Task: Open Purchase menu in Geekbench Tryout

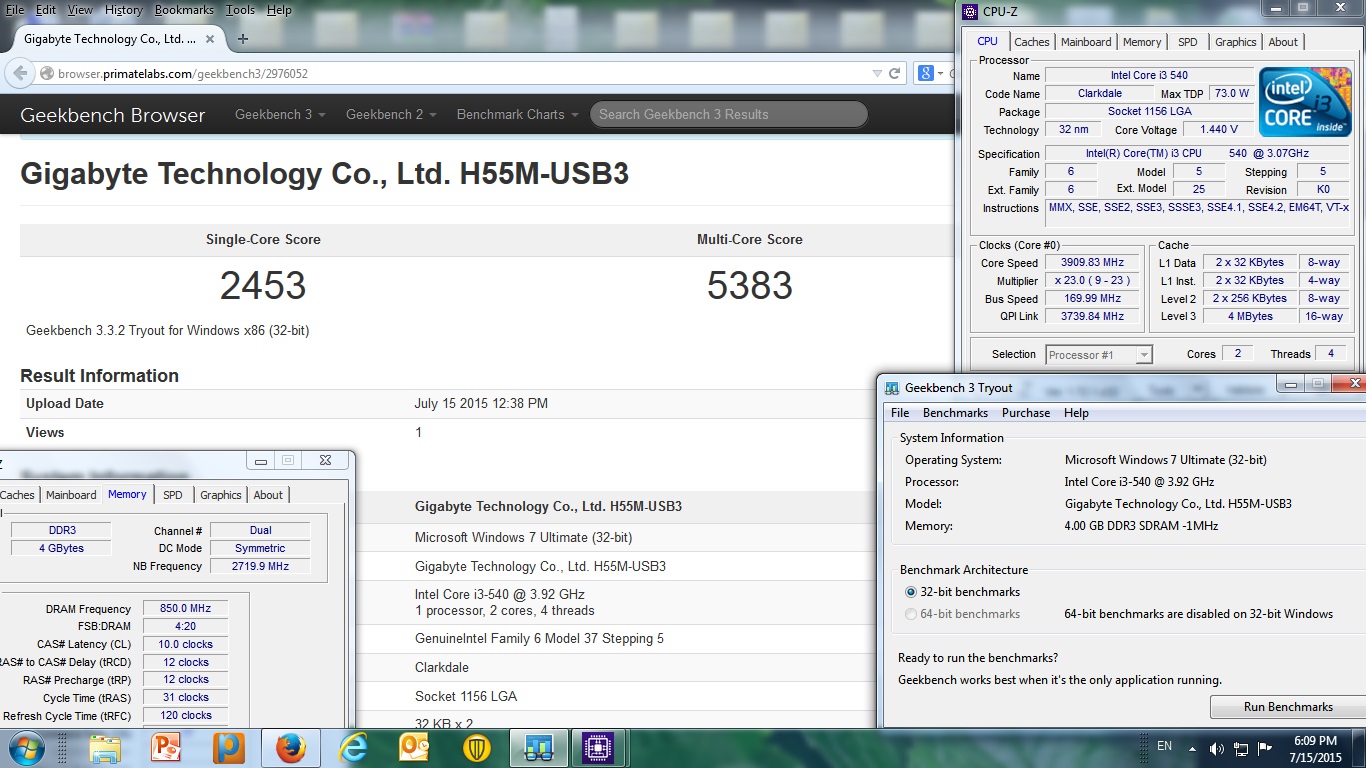Action: (x=1026, y=413)
